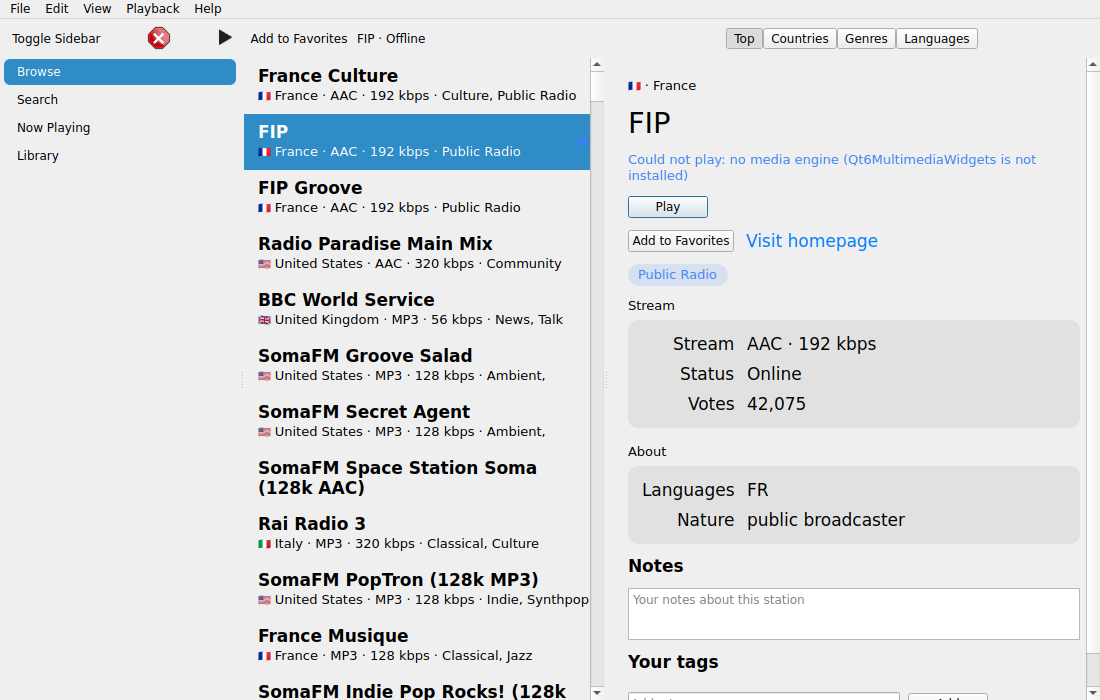Click the flag on France Musique row

click(264, 656)
